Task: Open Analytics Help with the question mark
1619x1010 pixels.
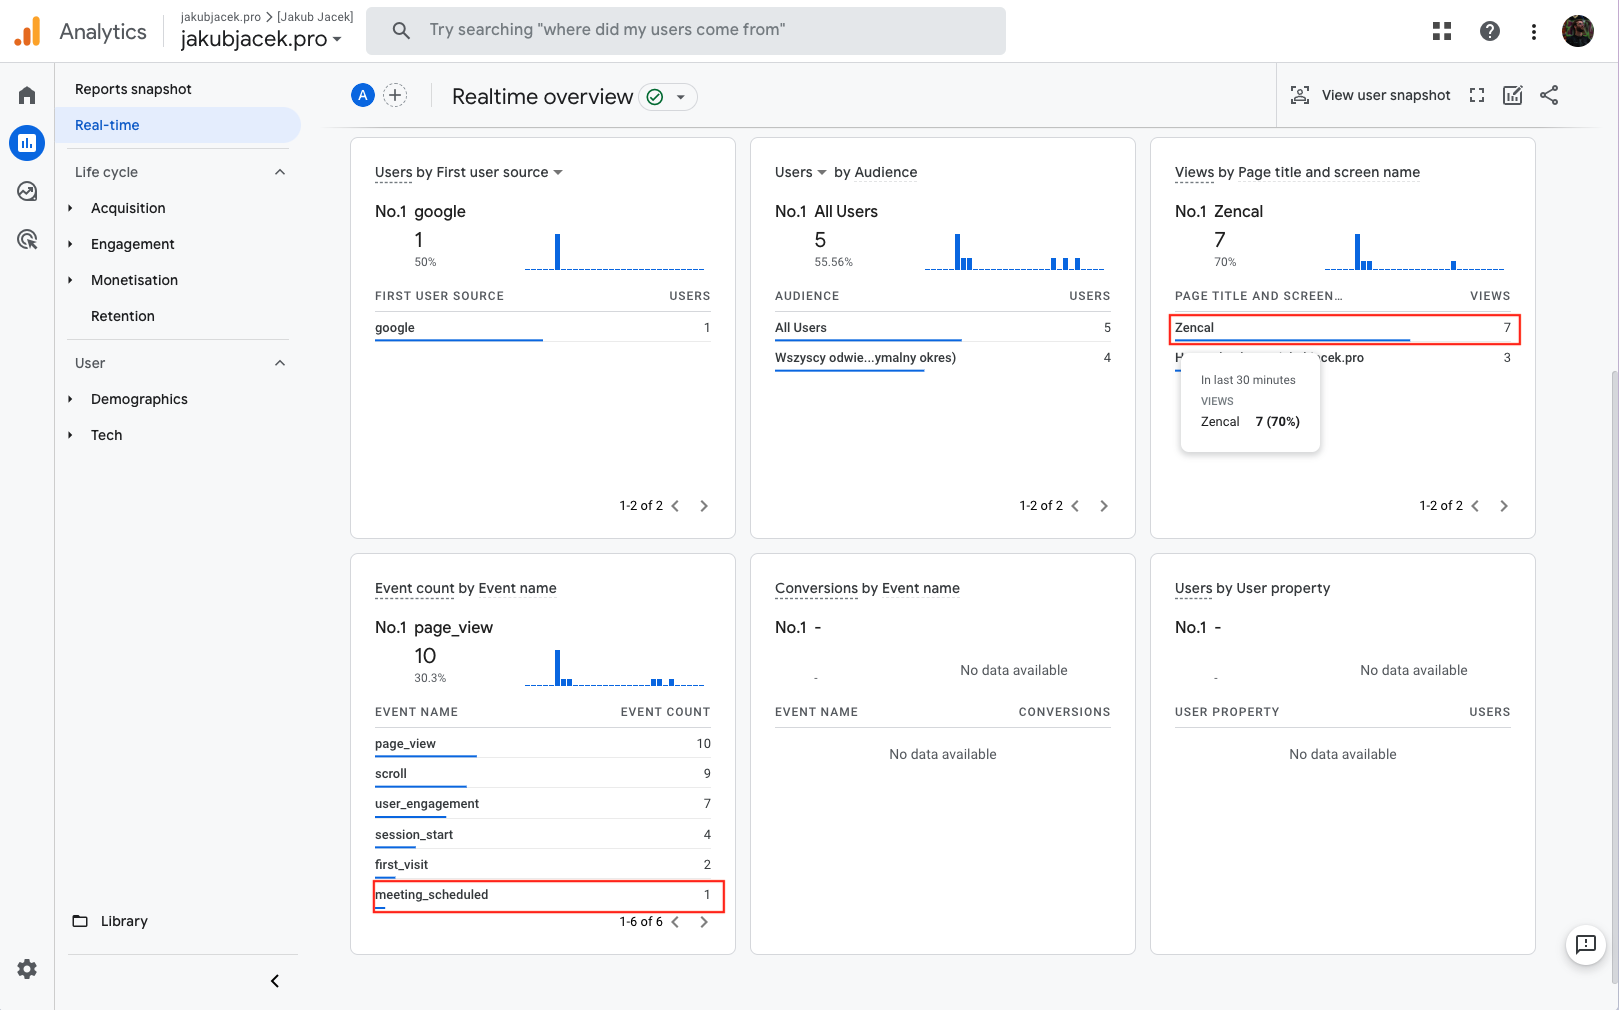Action: [1489, 31]
